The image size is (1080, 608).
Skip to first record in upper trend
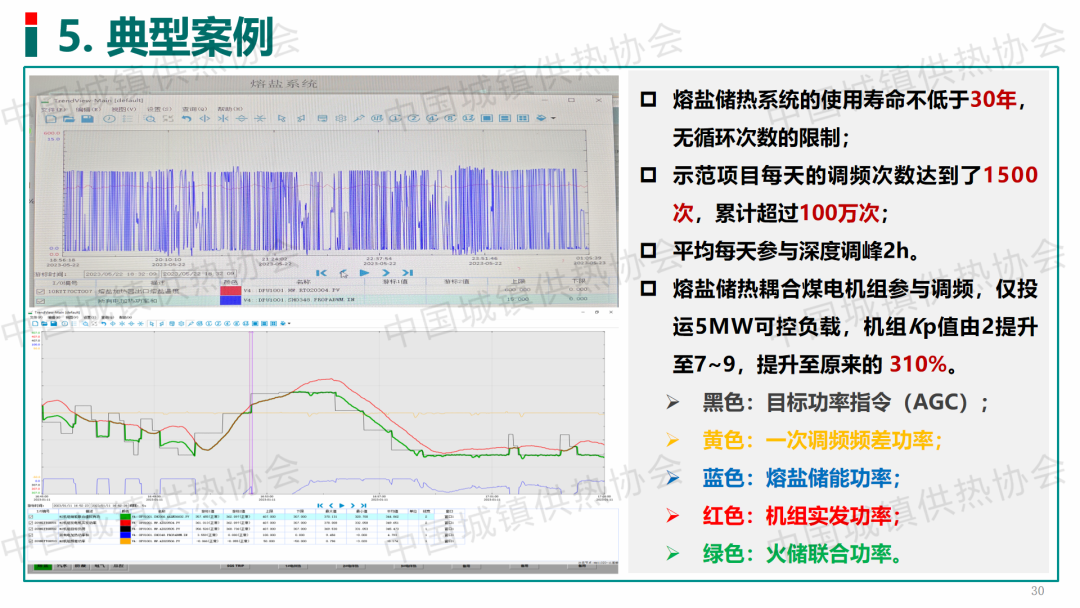[x=321, y=272]
